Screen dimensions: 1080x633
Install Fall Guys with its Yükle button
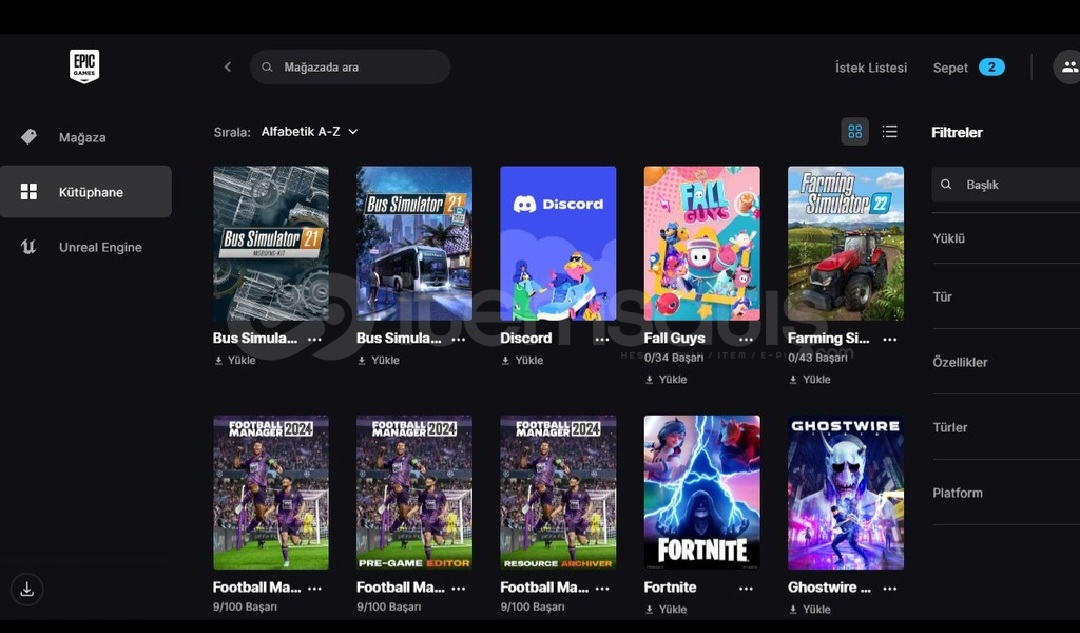666,380
